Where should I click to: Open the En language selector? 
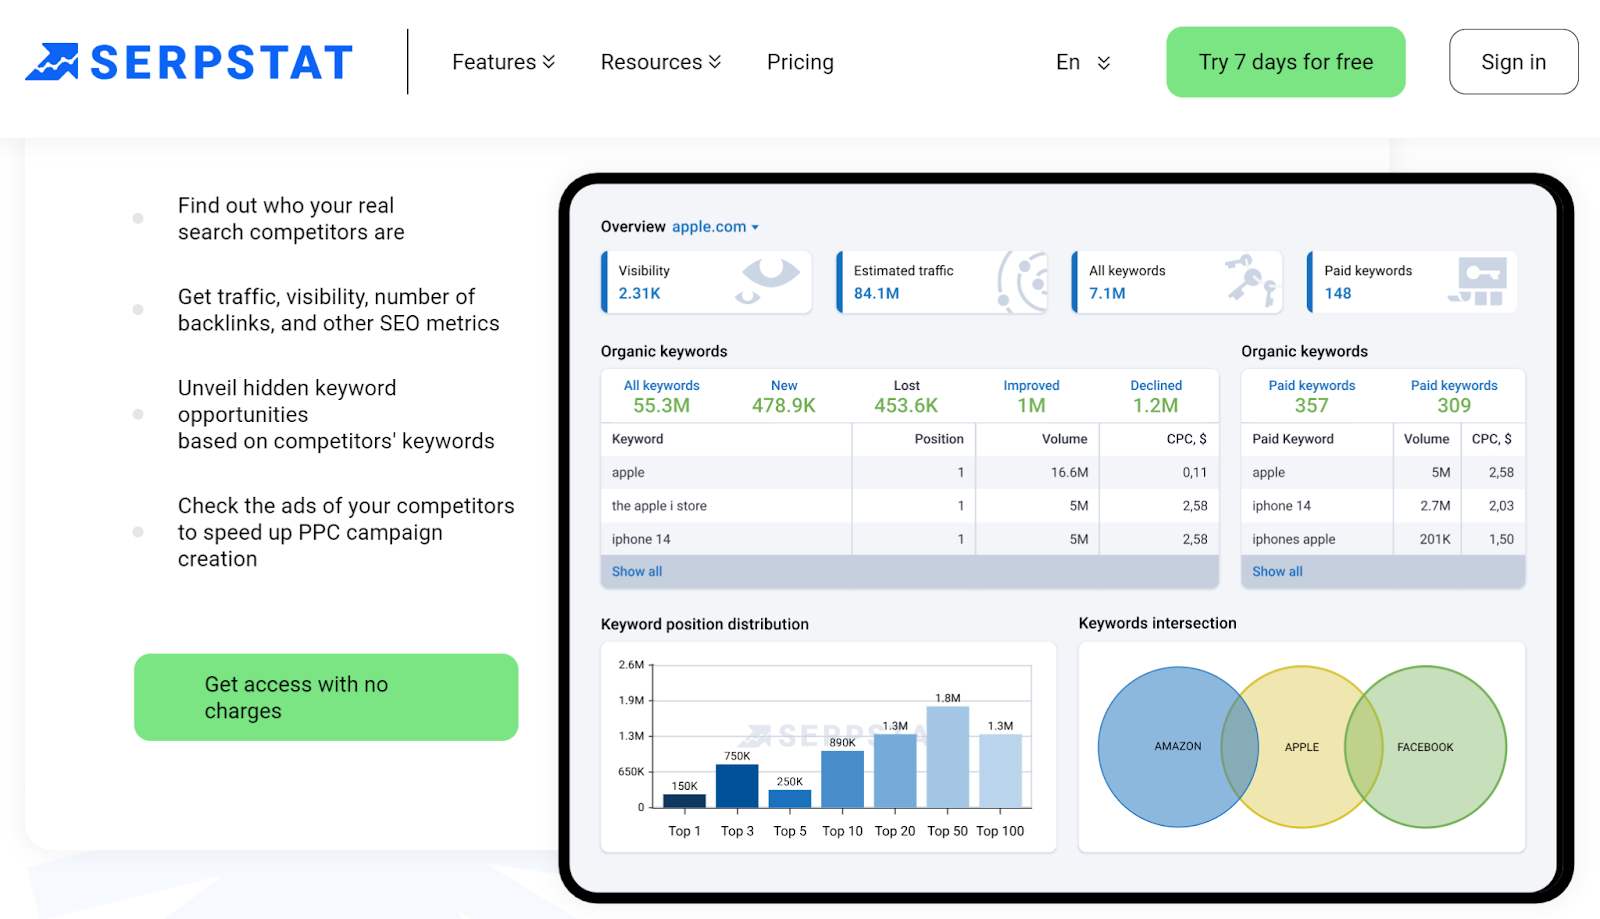point(1083,62)
